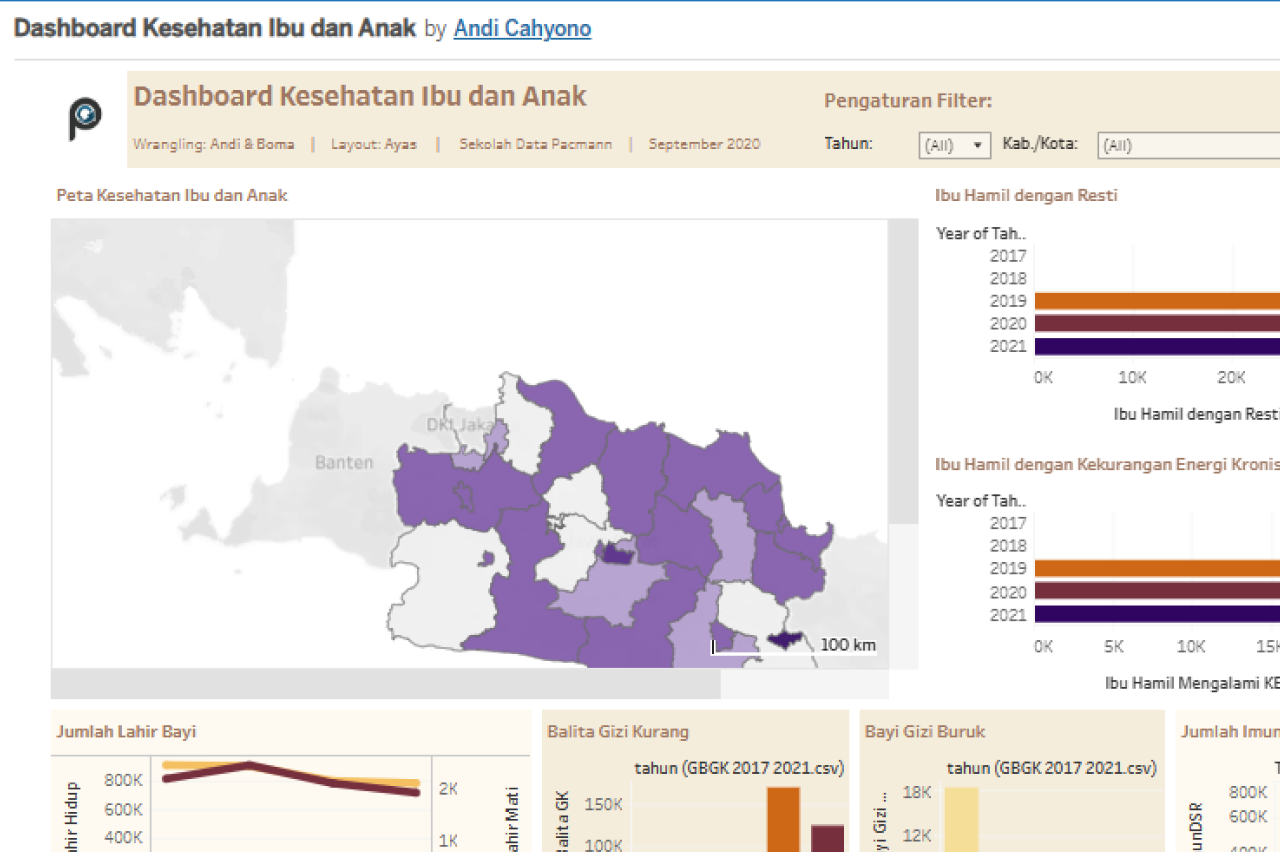Click the Peta Kesehatan Ibu dan Anak title
The height and width of the screenshot is (852, 1280).
coord(172,195)
